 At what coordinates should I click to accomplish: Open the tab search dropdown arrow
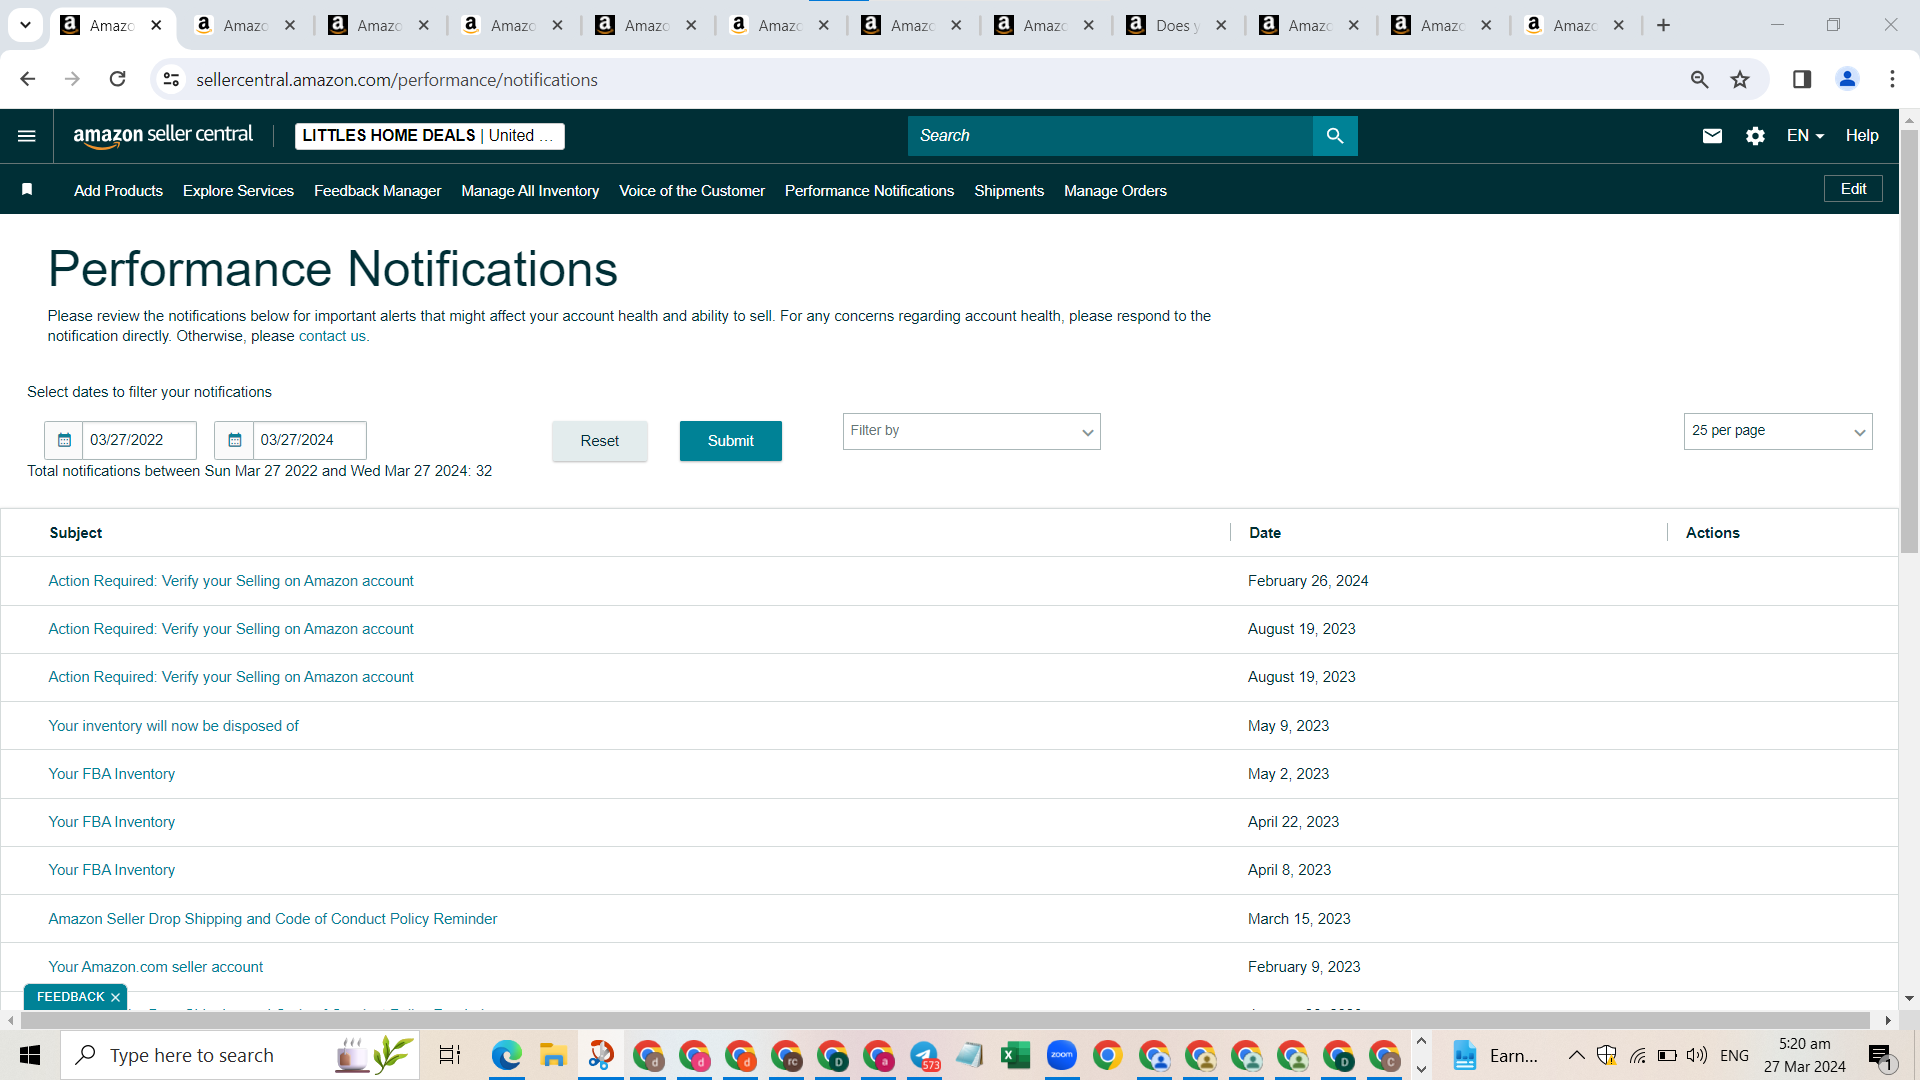click(25, 25)
